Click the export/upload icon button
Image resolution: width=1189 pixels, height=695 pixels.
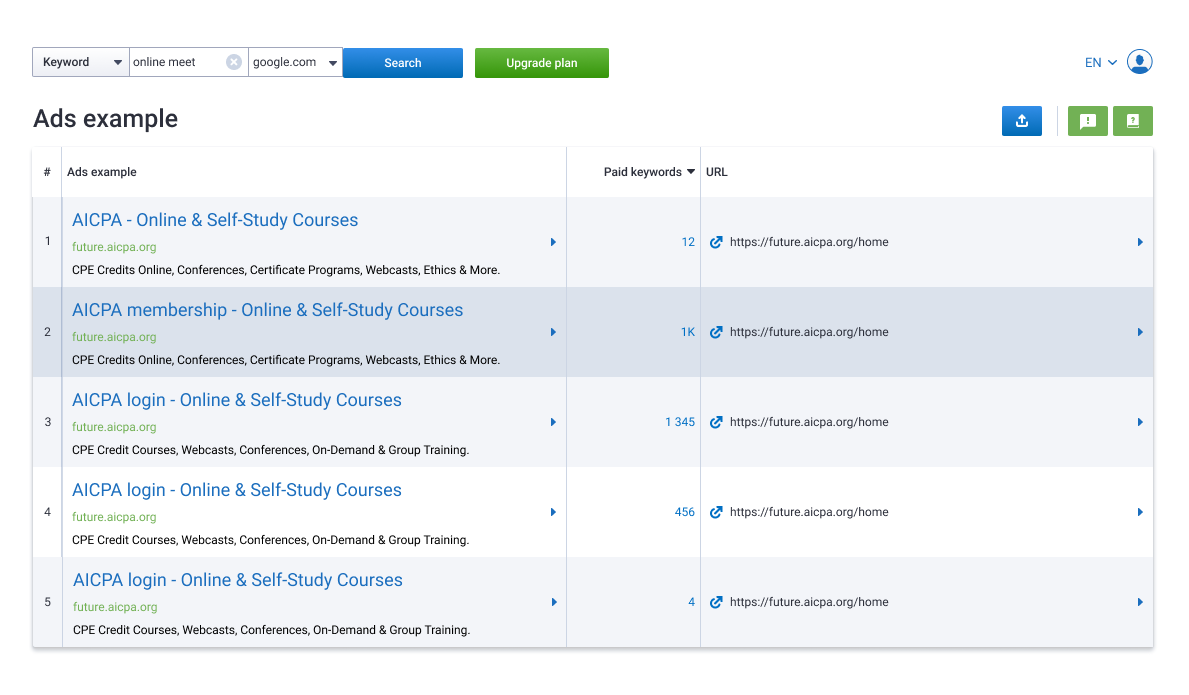[1021, 121]
